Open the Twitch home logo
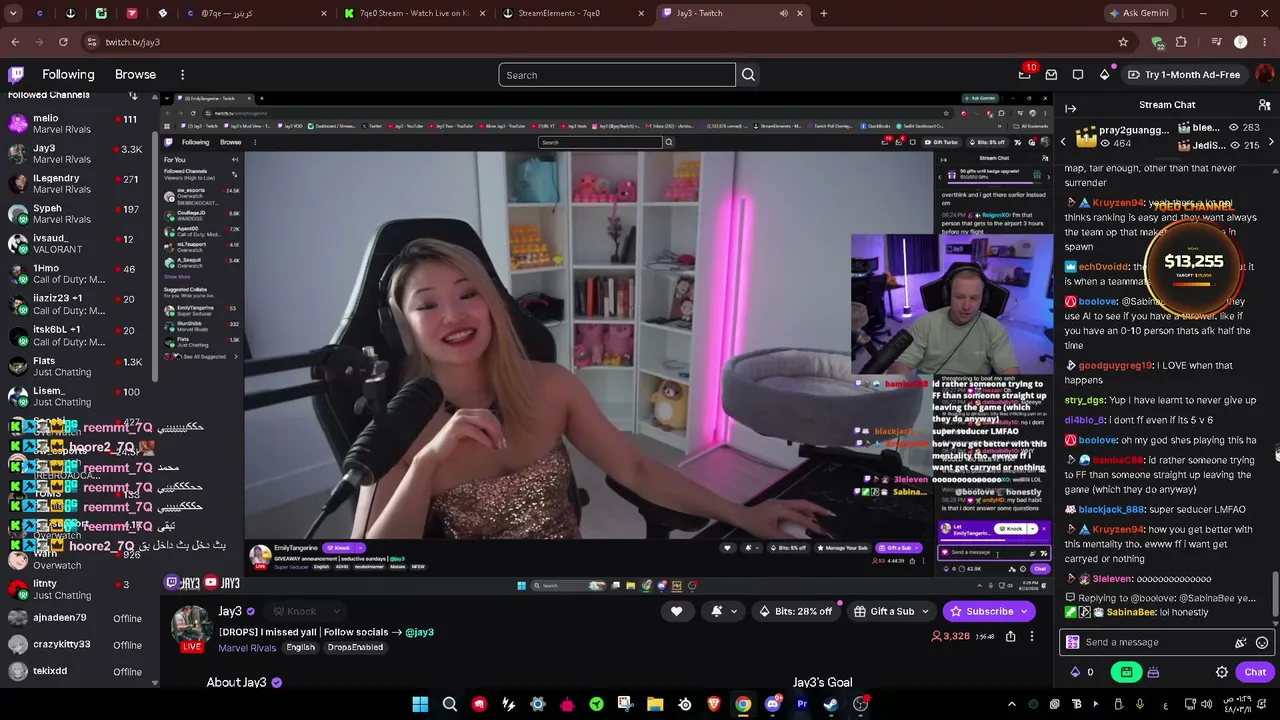This screenshot has height=720, width=1280. coord(16,74)
